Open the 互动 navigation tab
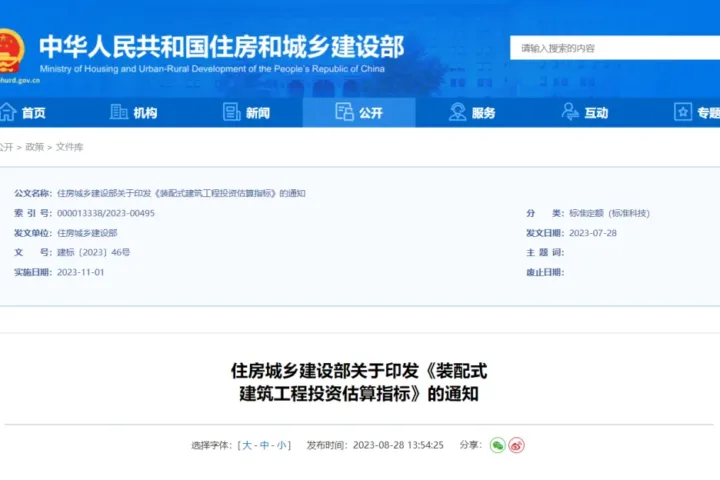The image size is (720, 480). point(596,113)
